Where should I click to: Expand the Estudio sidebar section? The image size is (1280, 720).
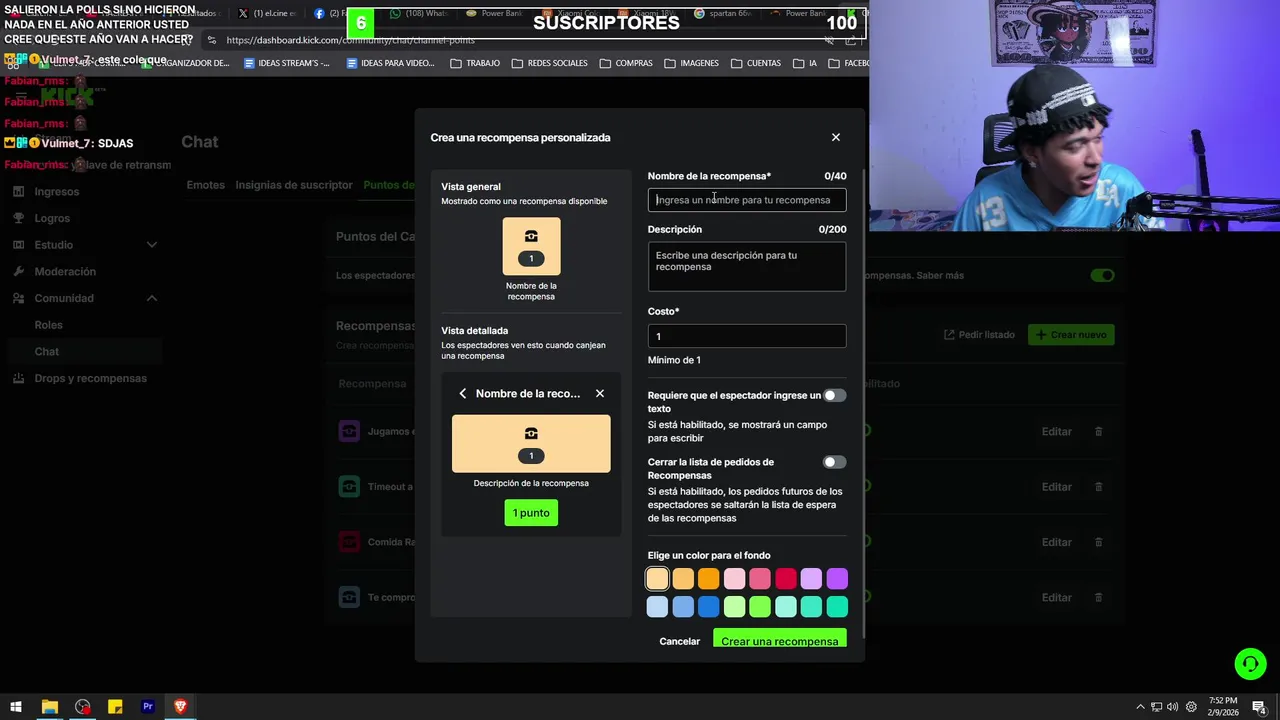tap(152, 245)
